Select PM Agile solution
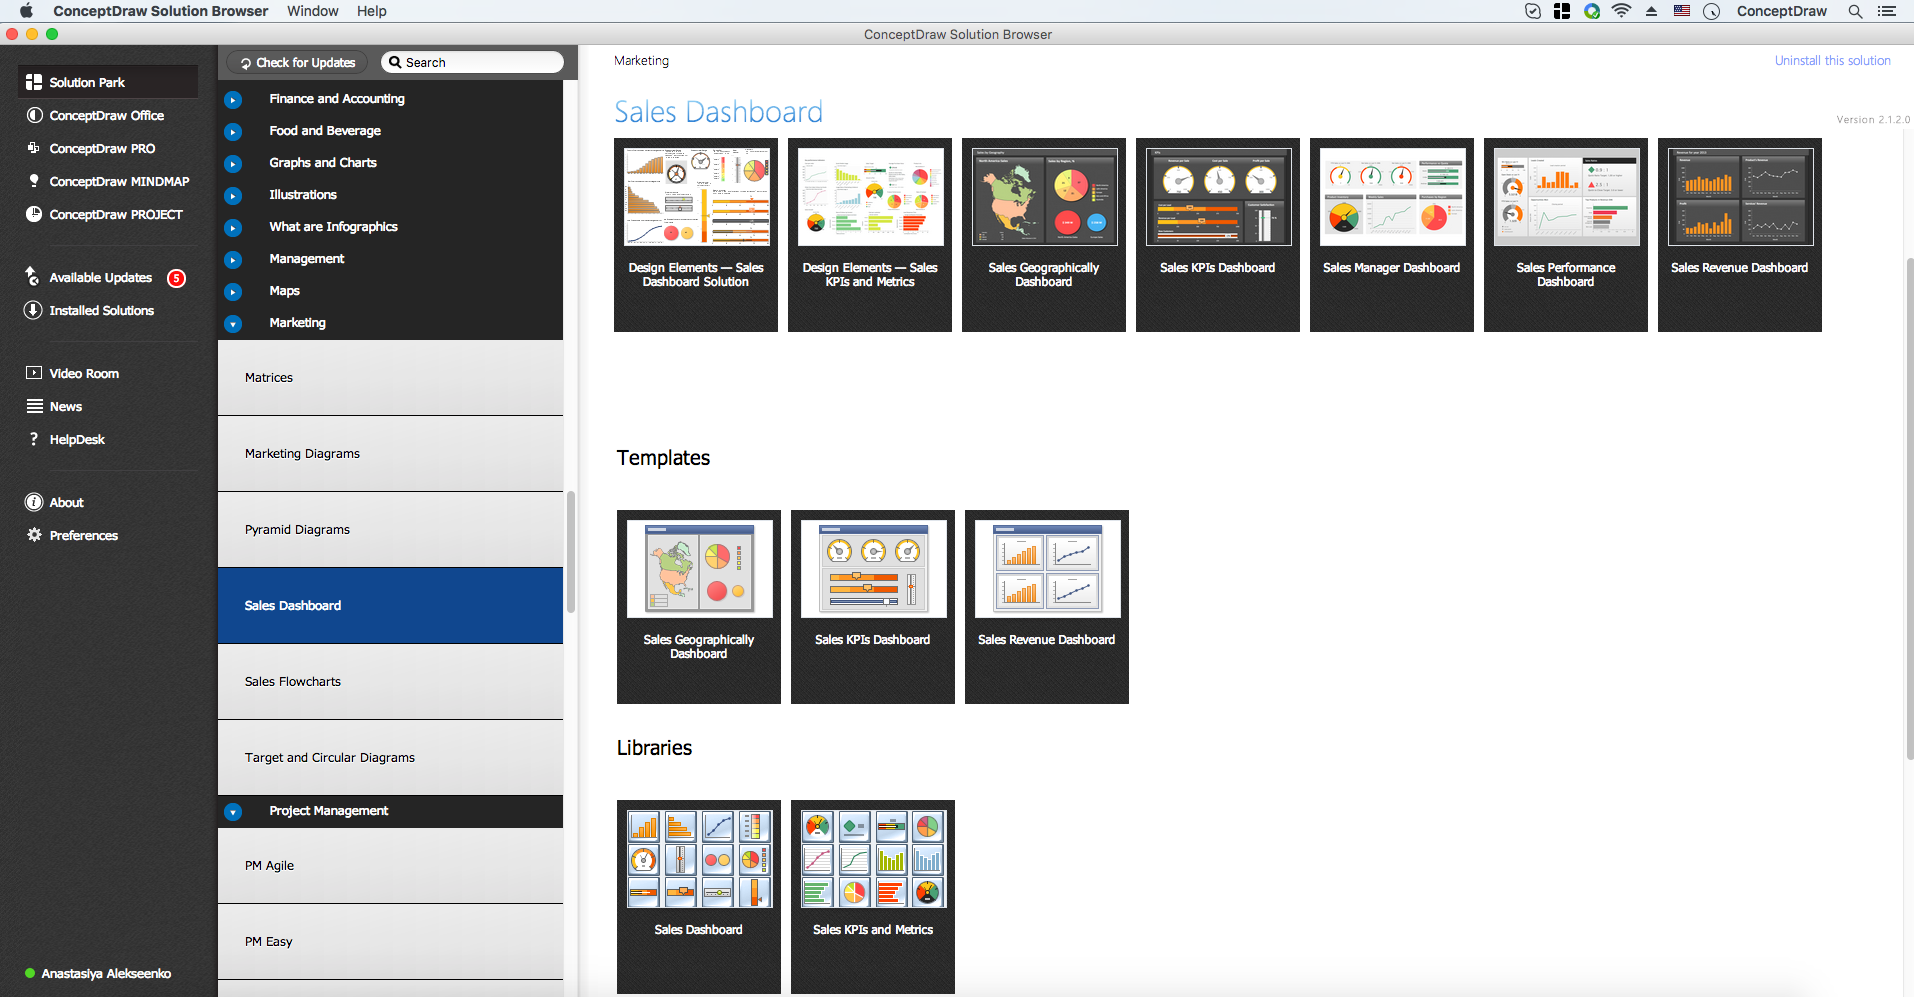Viewport: 1914px width, 997px height. coord(390,866)
